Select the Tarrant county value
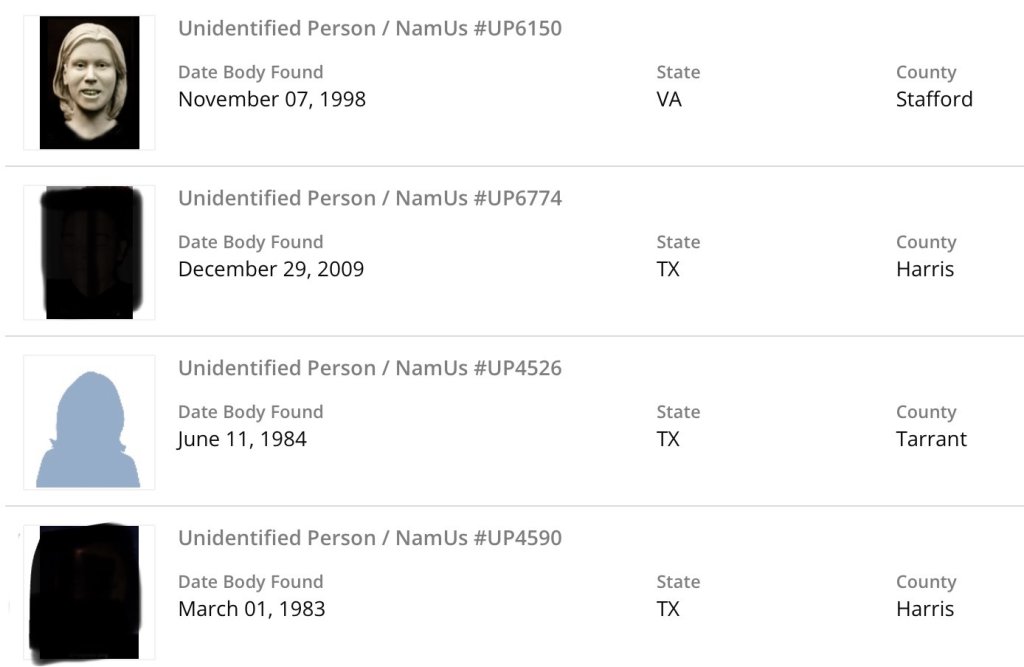The width and height of the screenshot is (1024, 667). (931, 439)
